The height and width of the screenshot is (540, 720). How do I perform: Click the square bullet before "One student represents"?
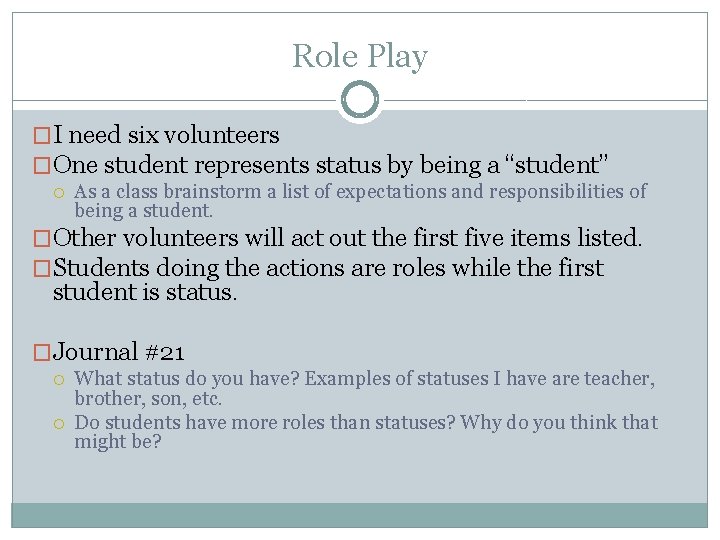tap(42, 164)
